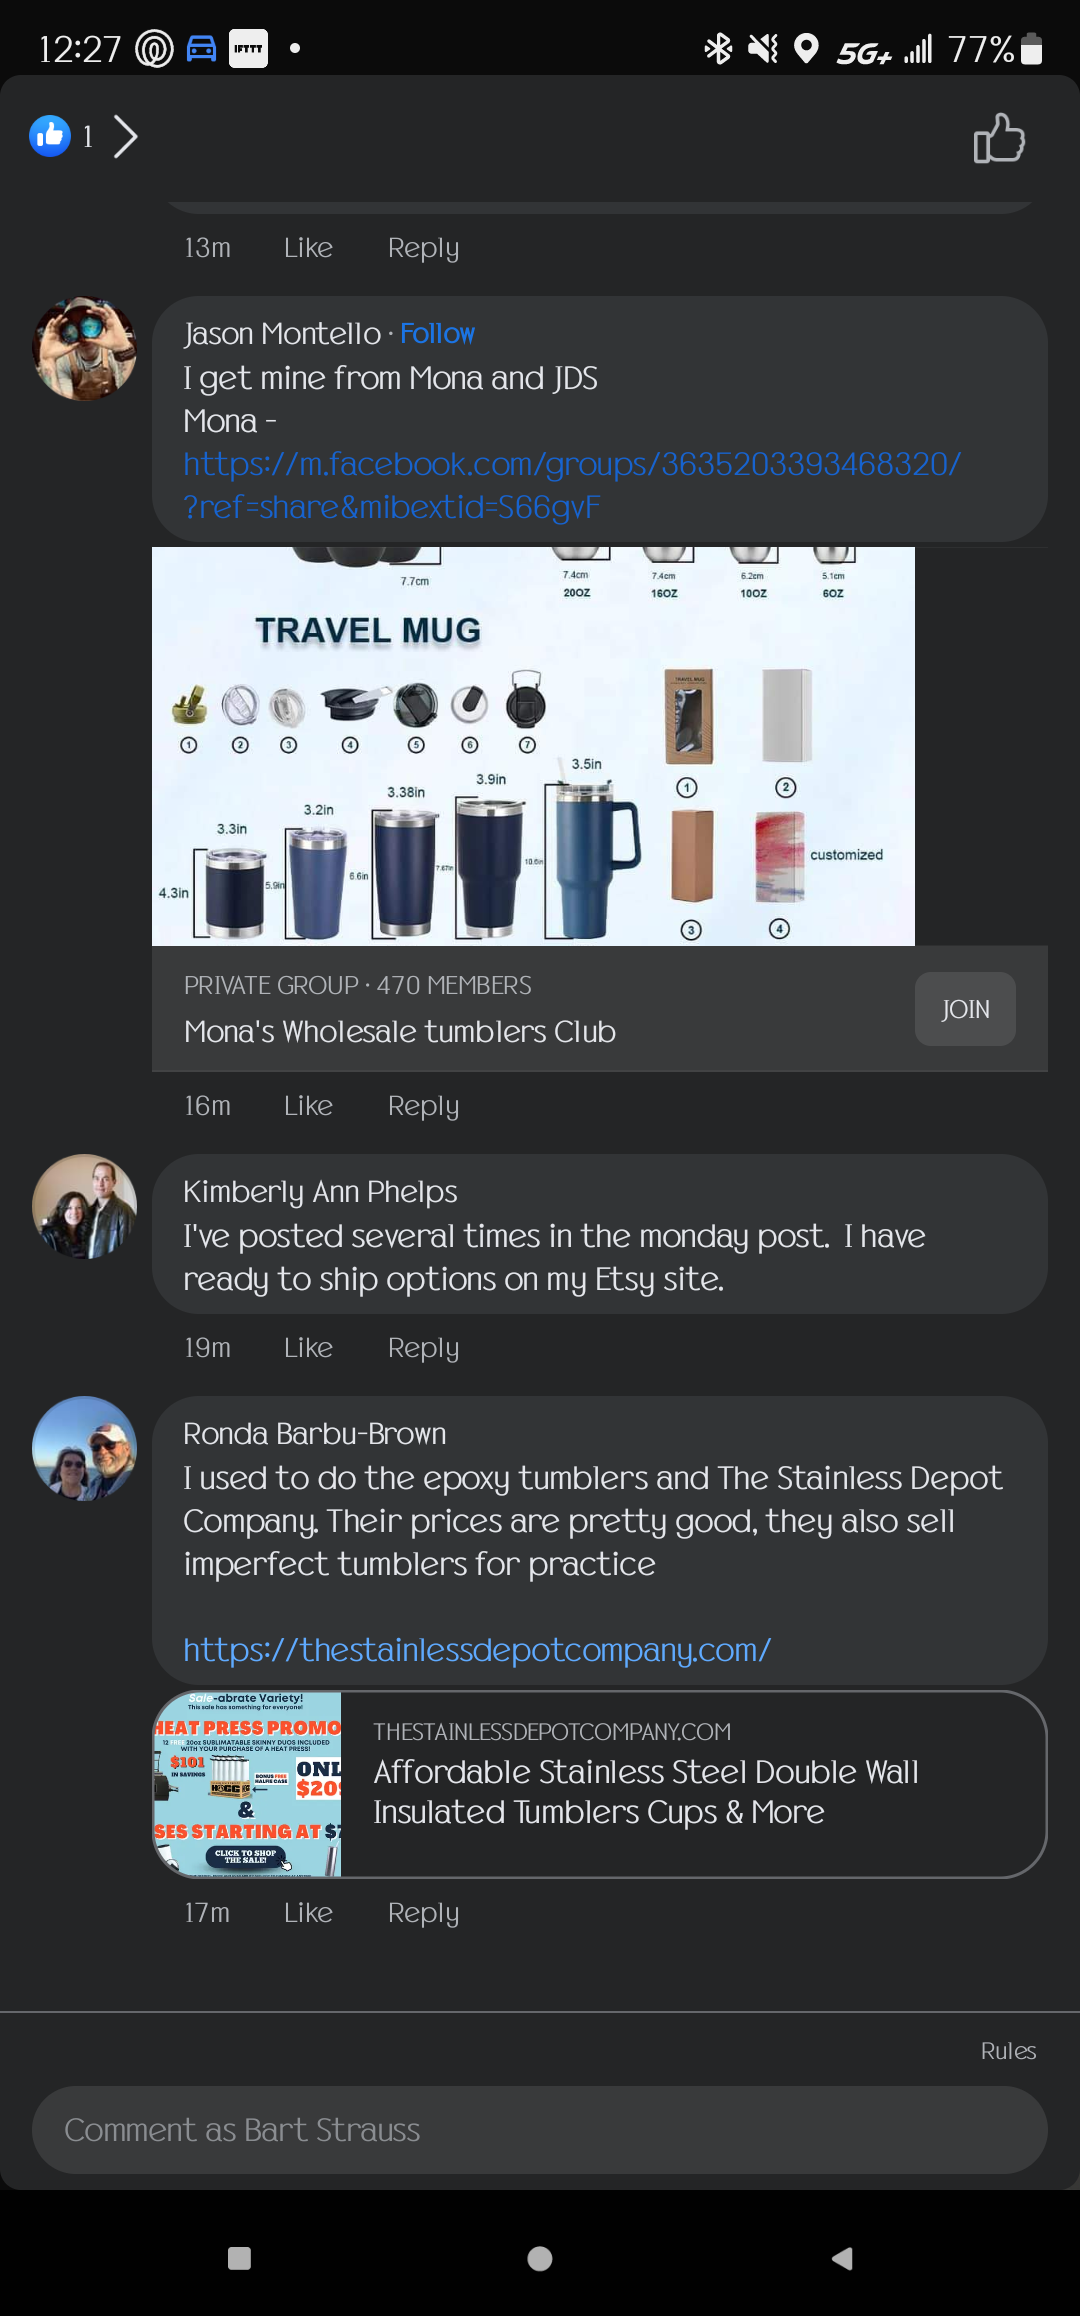Like Kimberly Ann Phelps' comment
Screen dimensions: 1080x2316
308,1348
